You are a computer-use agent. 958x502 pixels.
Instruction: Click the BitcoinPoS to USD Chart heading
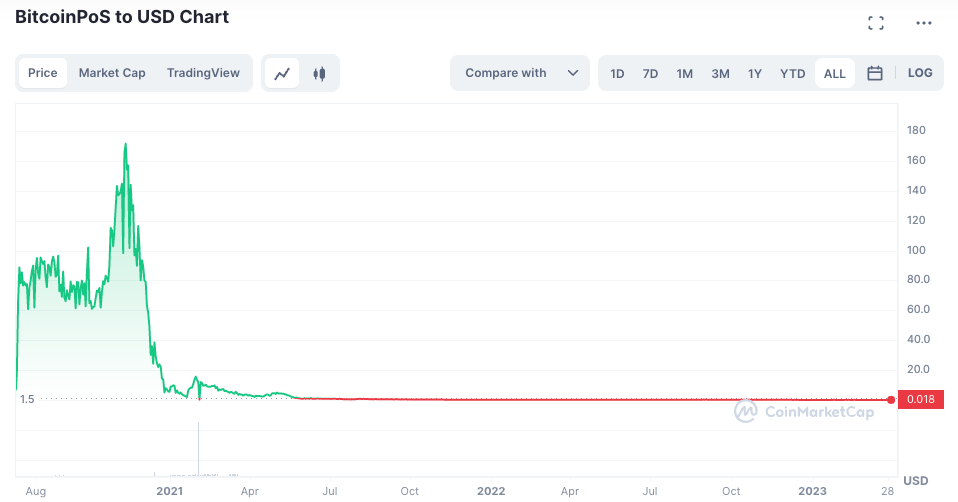point(122,17)
